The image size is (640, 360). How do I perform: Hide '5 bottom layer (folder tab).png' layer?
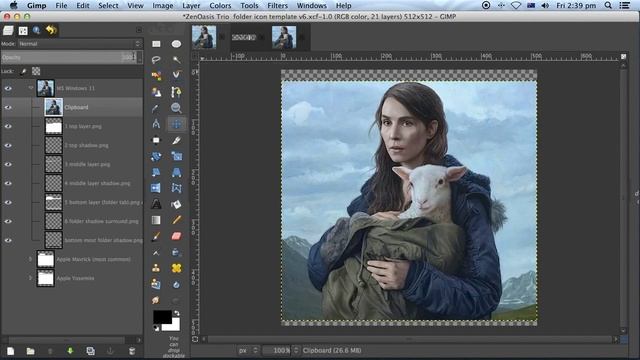pyautogui.click(x=8, y=202)
